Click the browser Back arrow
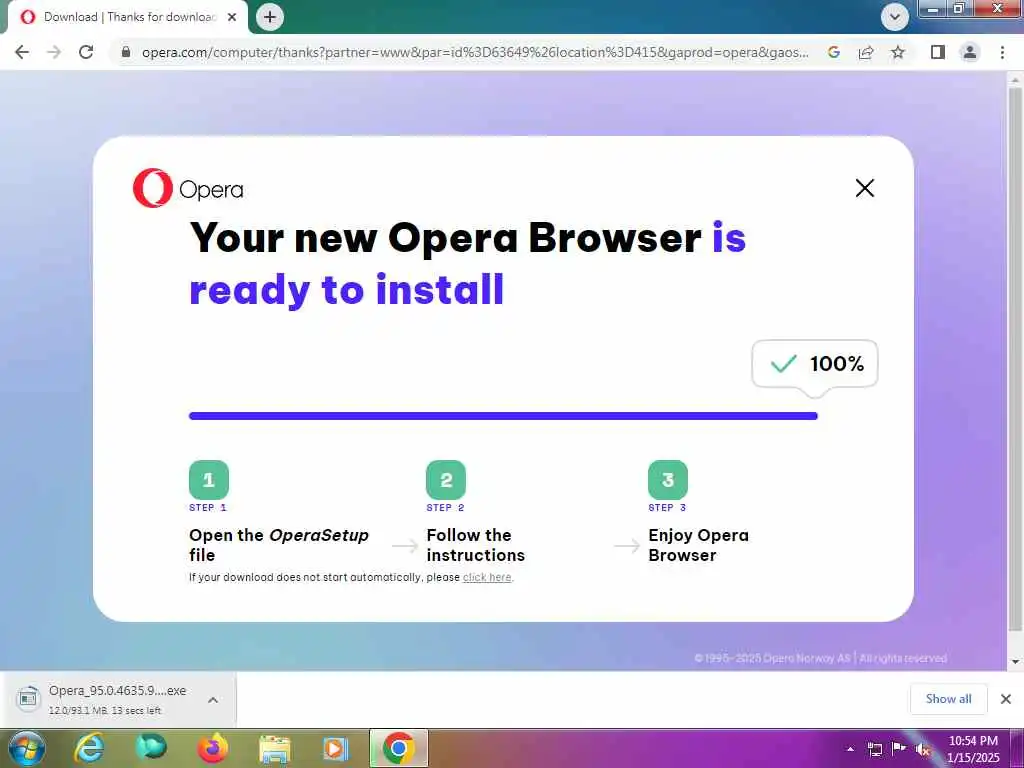 (22, 52)
